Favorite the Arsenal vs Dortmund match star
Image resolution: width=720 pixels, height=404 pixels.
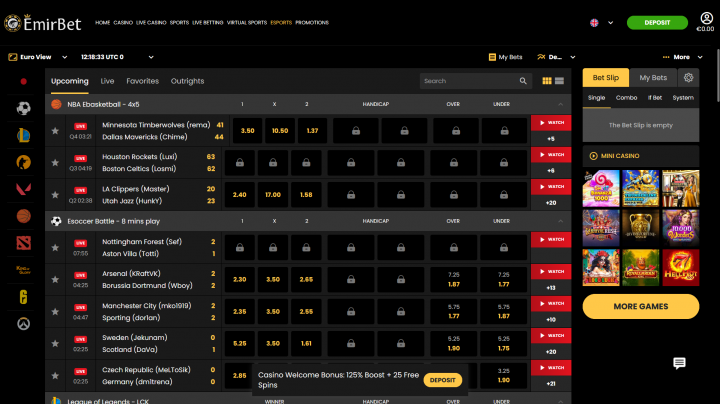pyautogui.click(x=55, y=280)
